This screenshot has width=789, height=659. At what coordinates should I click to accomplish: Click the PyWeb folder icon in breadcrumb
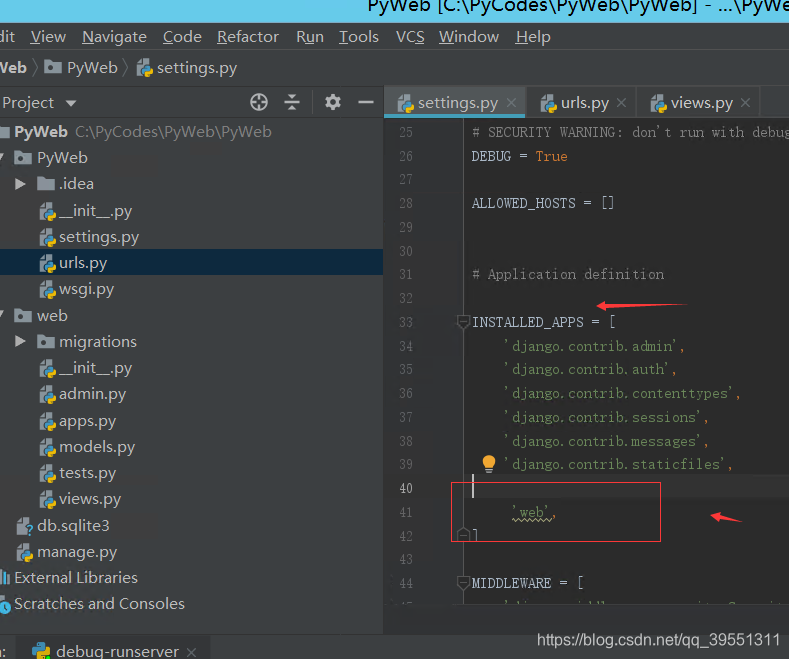53,67
